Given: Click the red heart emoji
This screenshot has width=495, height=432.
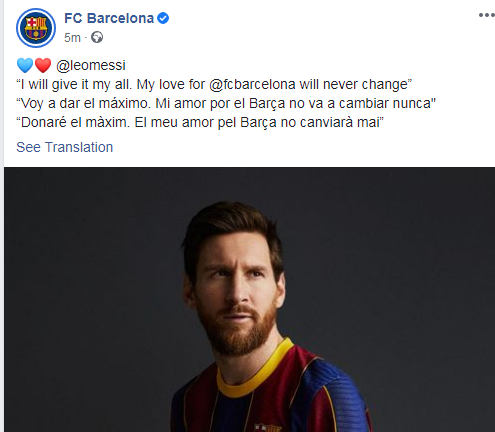Looking at the screenshot, I should click(x=43, y=65).
